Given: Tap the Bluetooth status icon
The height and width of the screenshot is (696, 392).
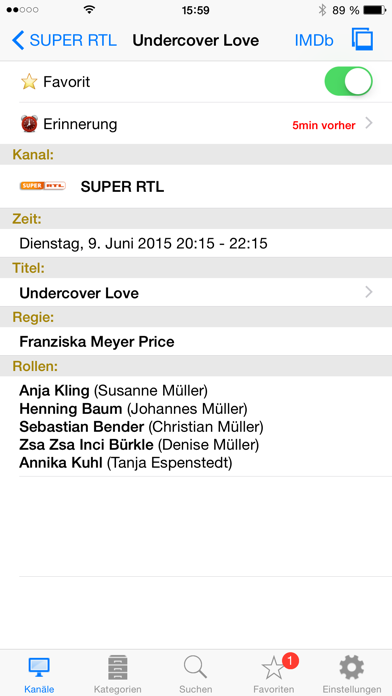Looking at the screenshot, I should pos(322,10).
